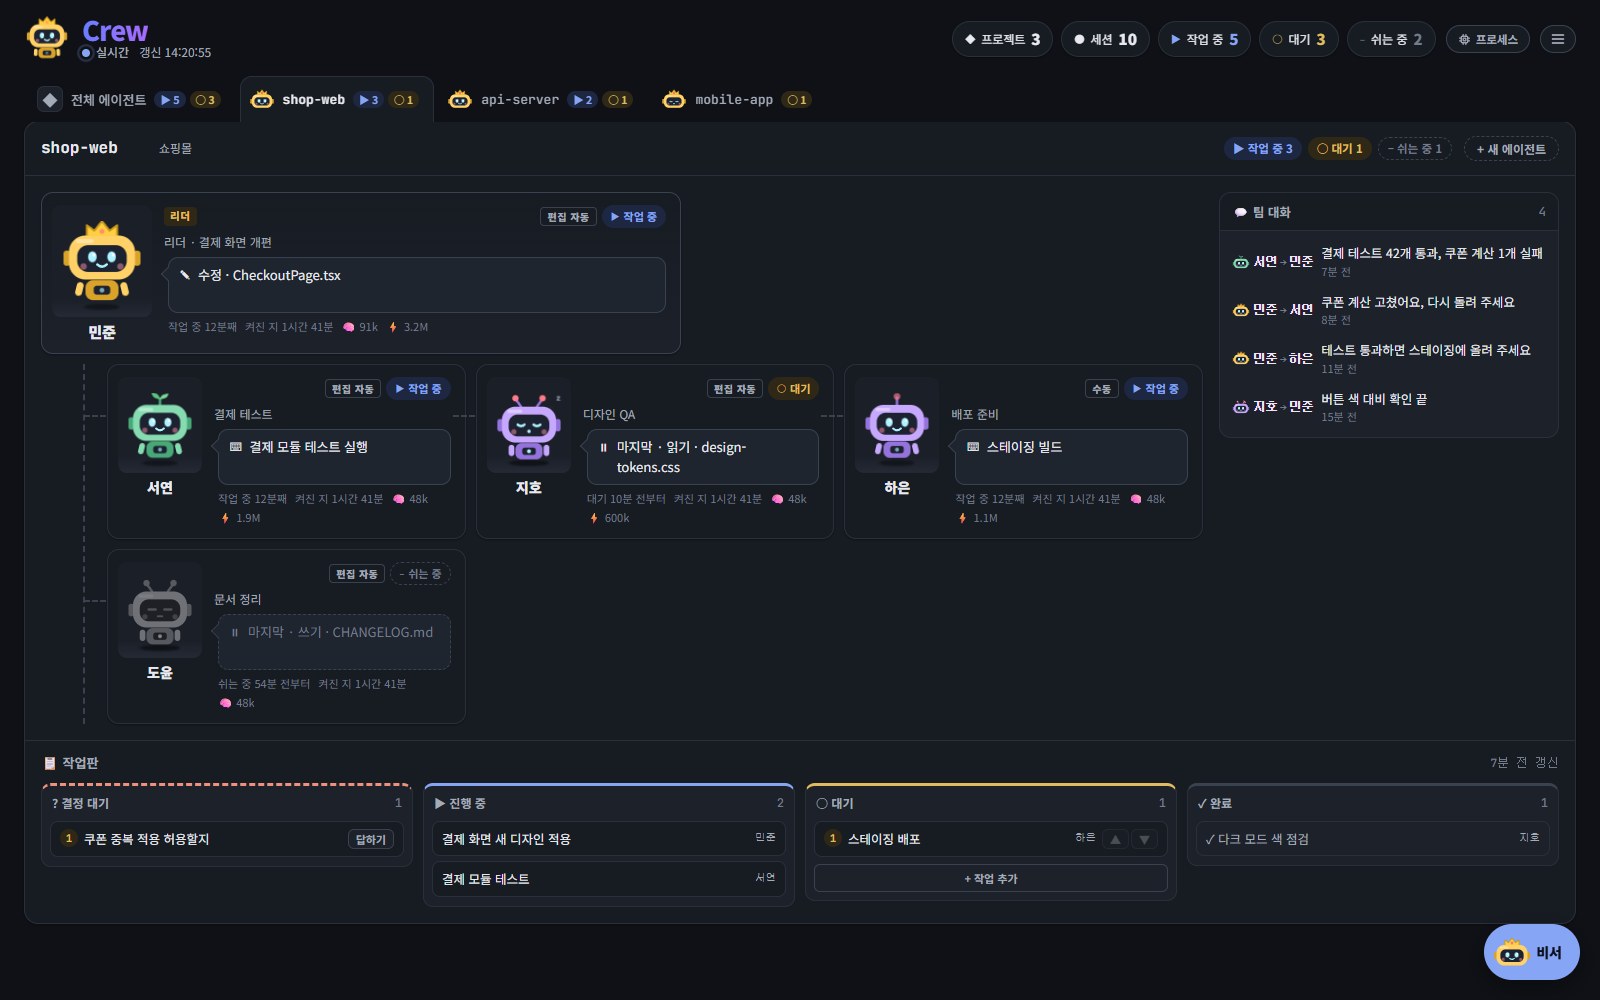Click 세션 10 counter chip
The image size is (1600, 1000).
(x=1105, y=39)
